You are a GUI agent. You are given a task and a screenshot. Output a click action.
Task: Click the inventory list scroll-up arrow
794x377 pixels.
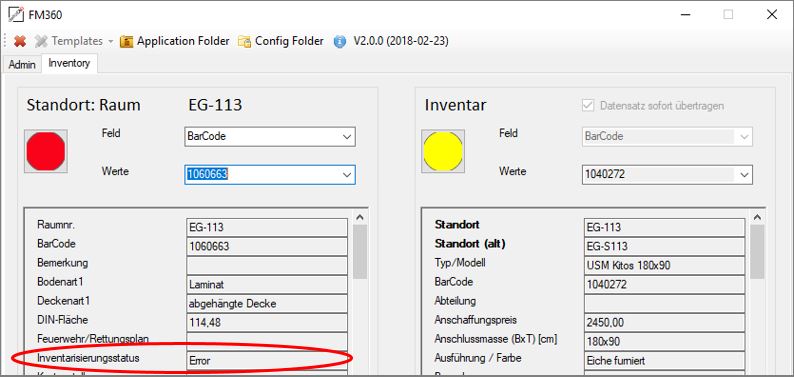(758, 217)
